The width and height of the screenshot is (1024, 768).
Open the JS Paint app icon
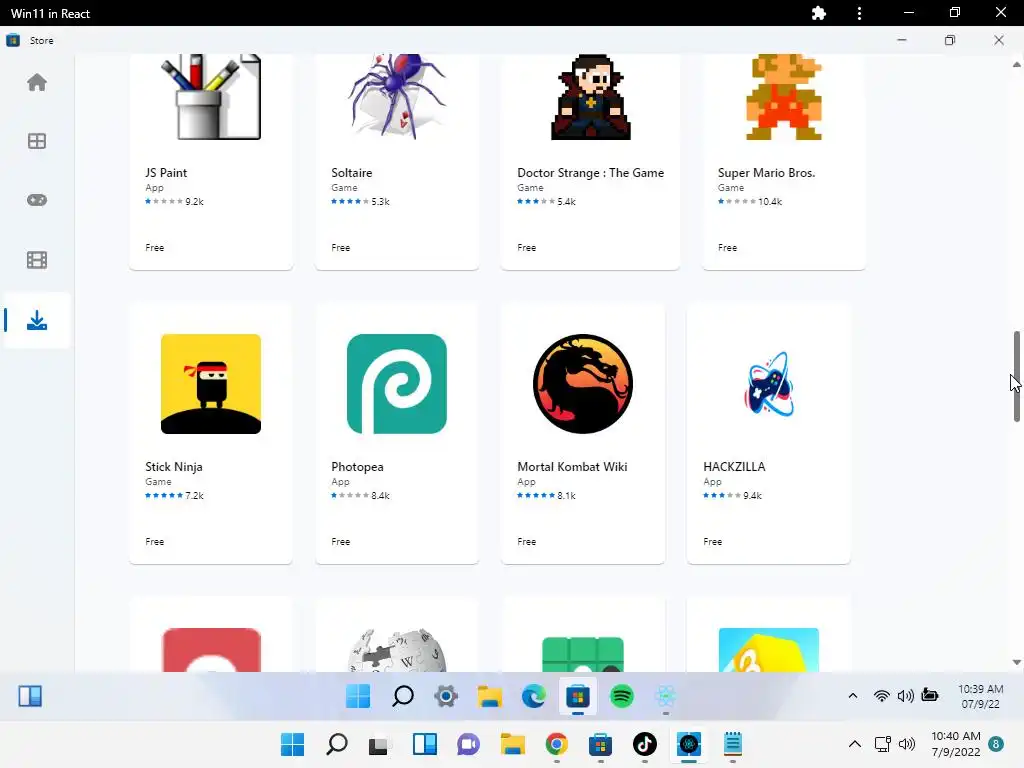click(211, 97)
